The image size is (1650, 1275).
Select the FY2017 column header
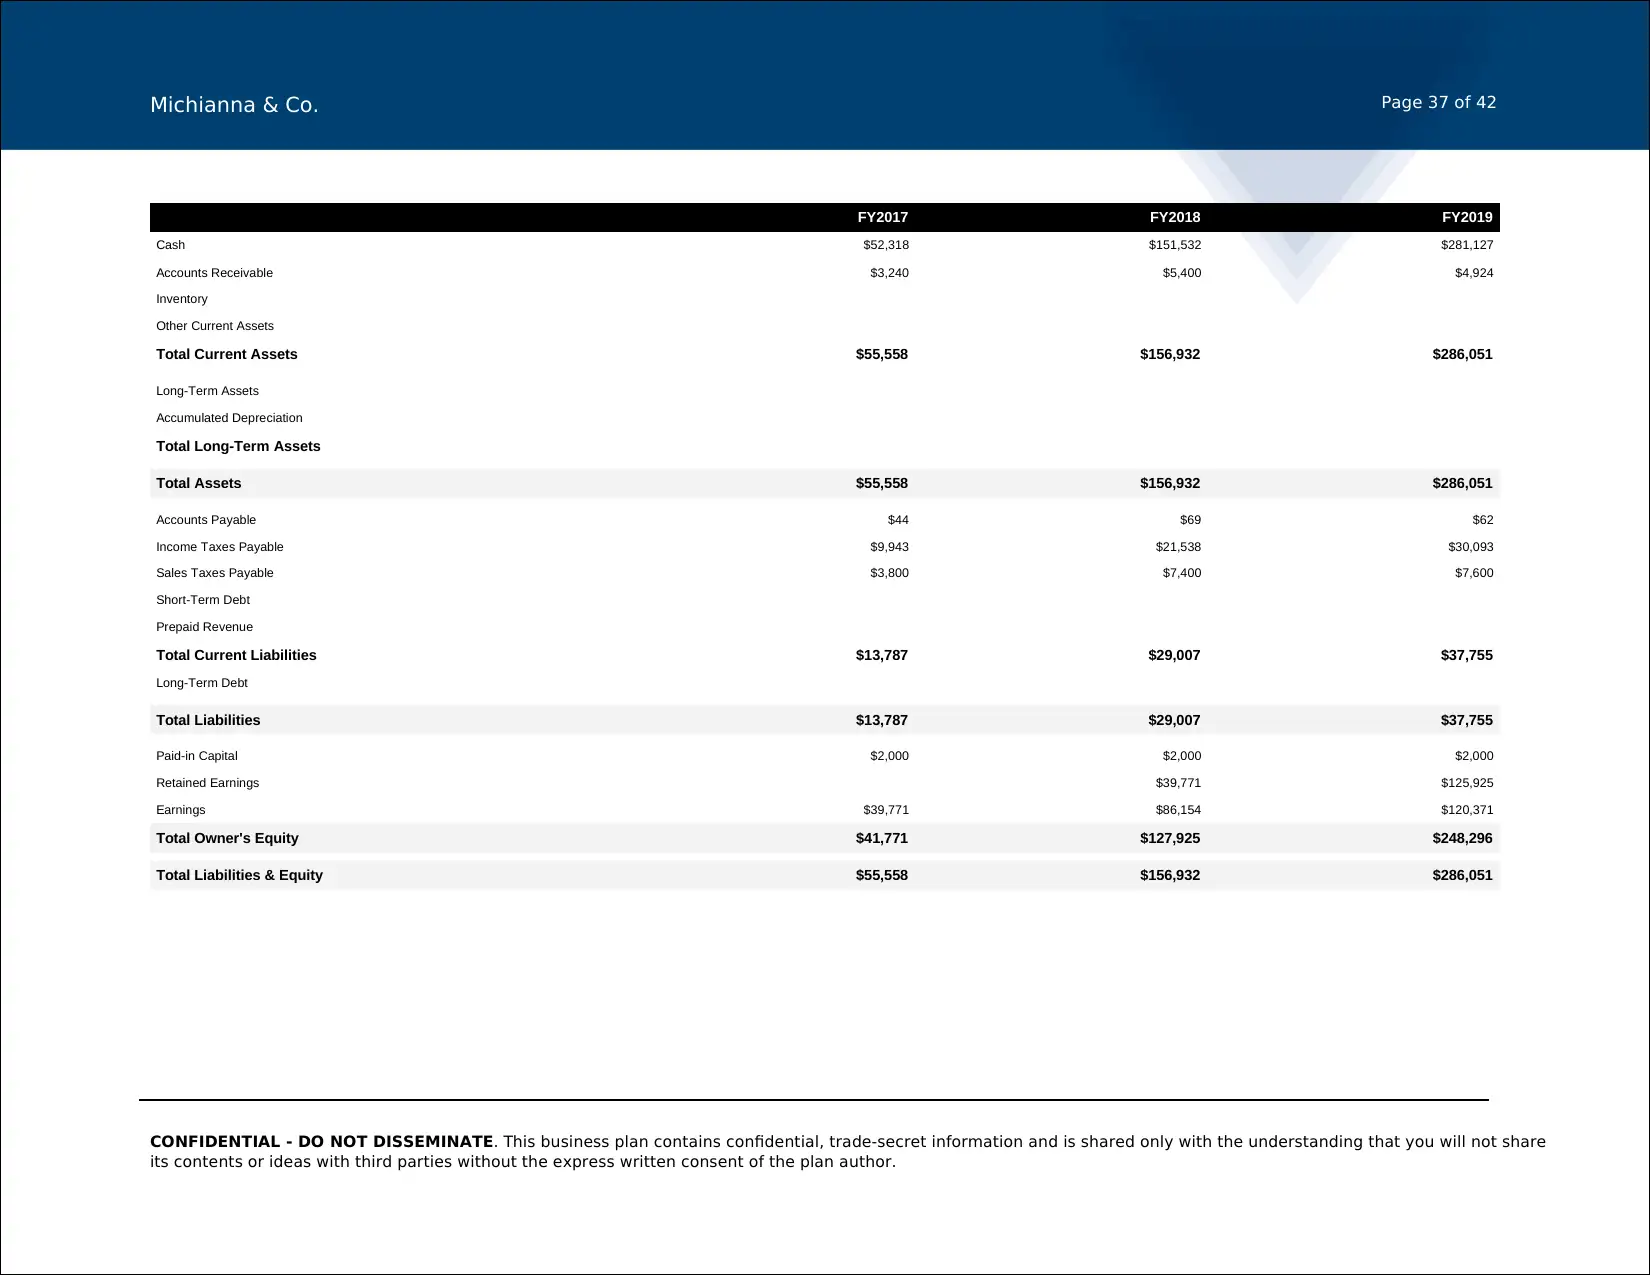coord(883,217)
